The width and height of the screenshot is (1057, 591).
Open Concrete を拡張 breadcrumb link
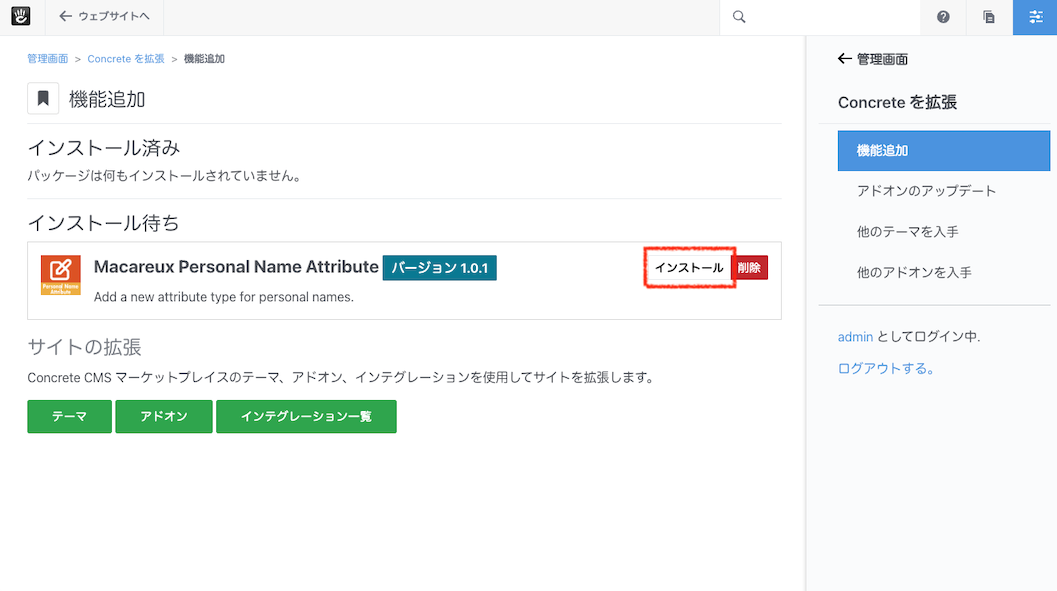[125, 59]
